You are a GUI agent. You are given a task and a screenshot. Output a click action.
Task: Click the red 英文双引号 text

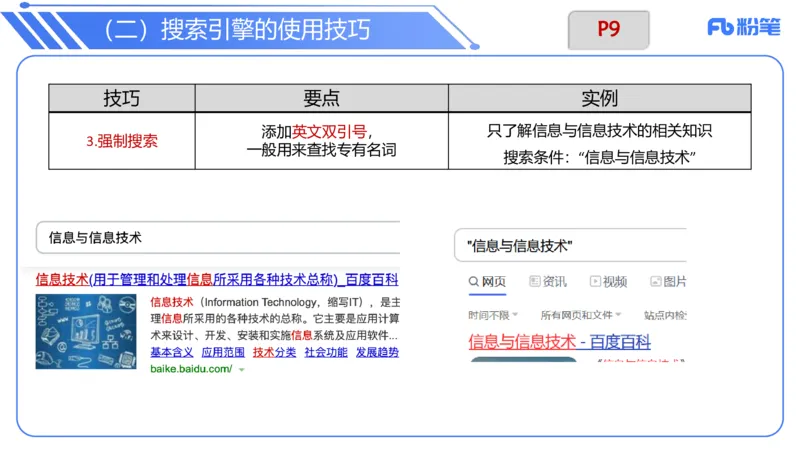click(329, 132)
